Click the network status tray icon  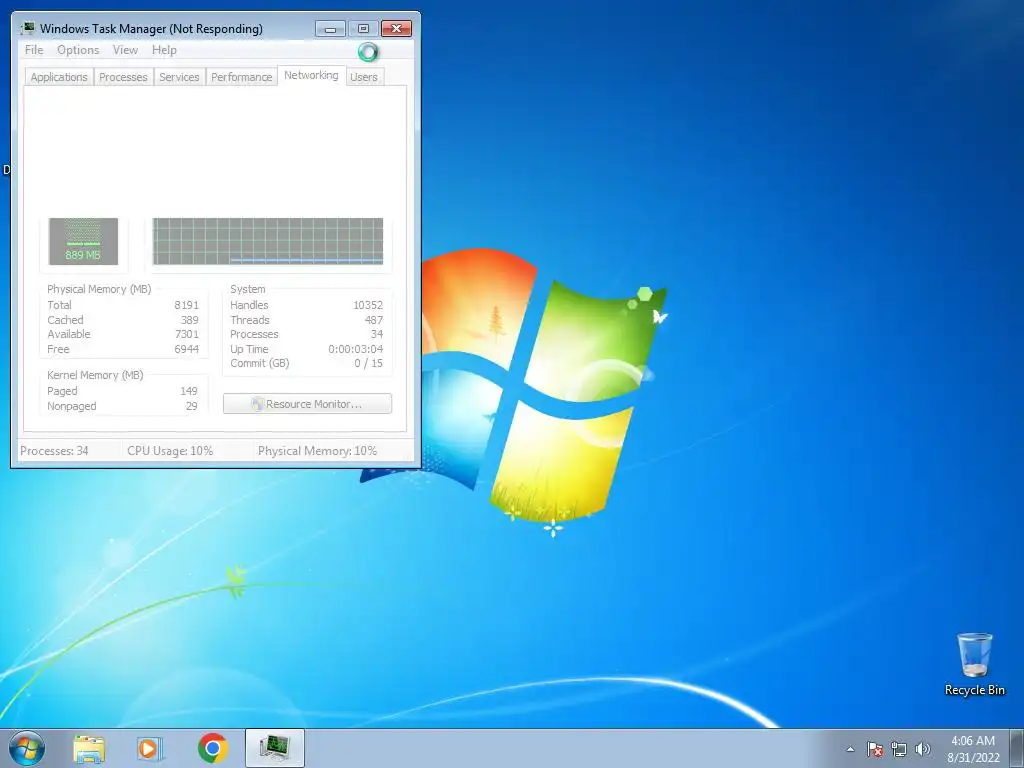coord(899,749)
